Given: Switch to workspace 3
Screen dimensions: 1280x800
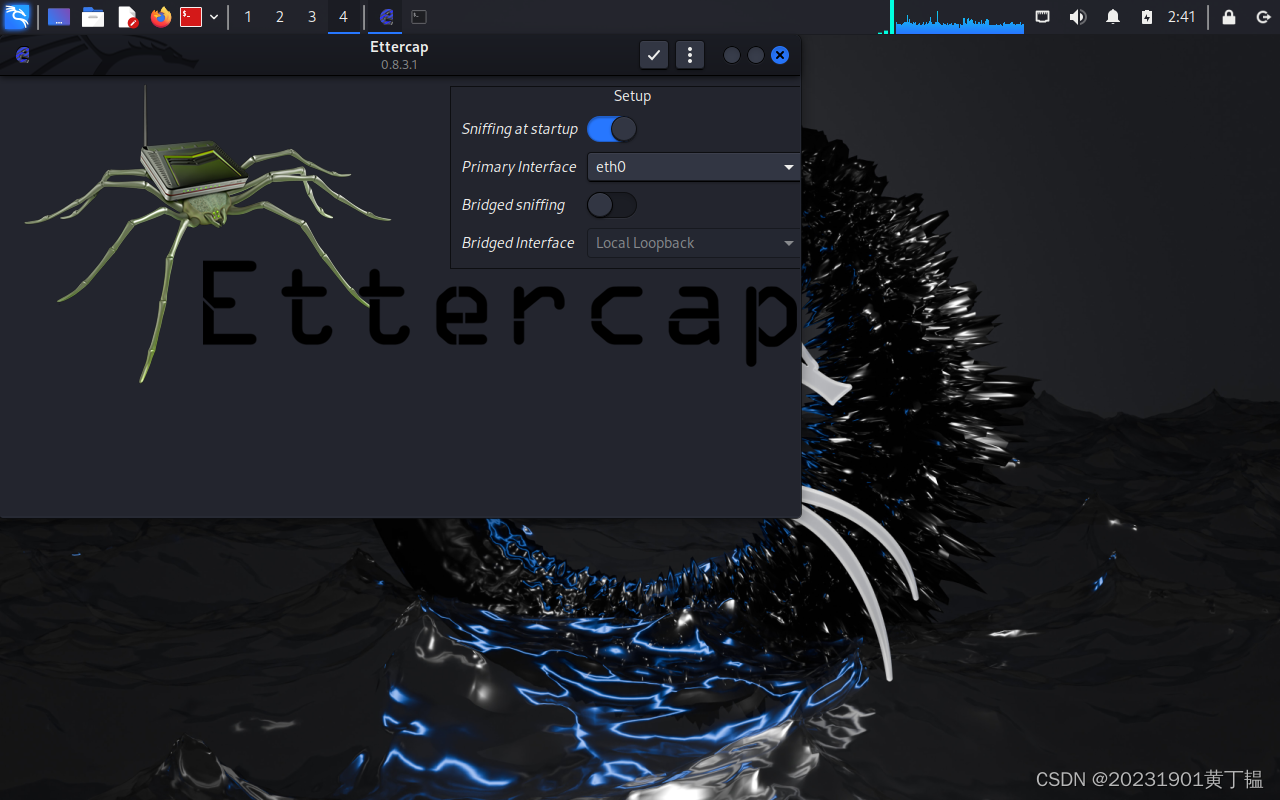Looking at the screenshot, I should (312, 17).
